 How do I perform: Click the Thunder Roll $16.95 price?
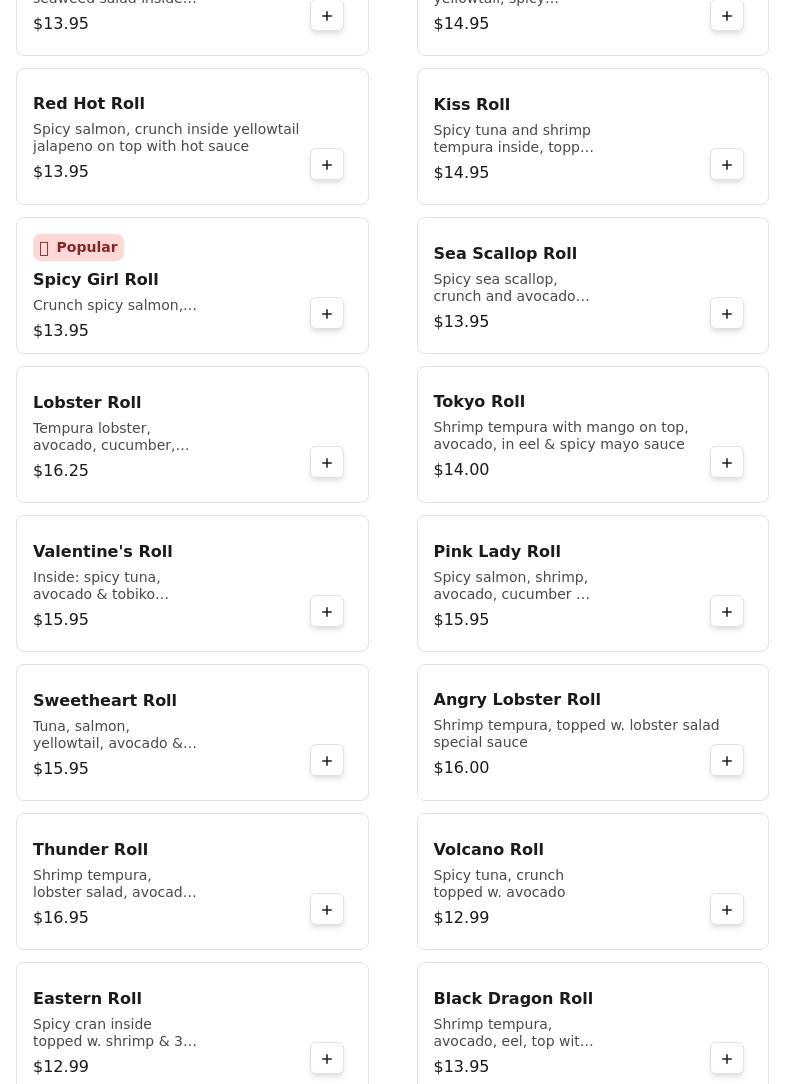coord(61,918)
